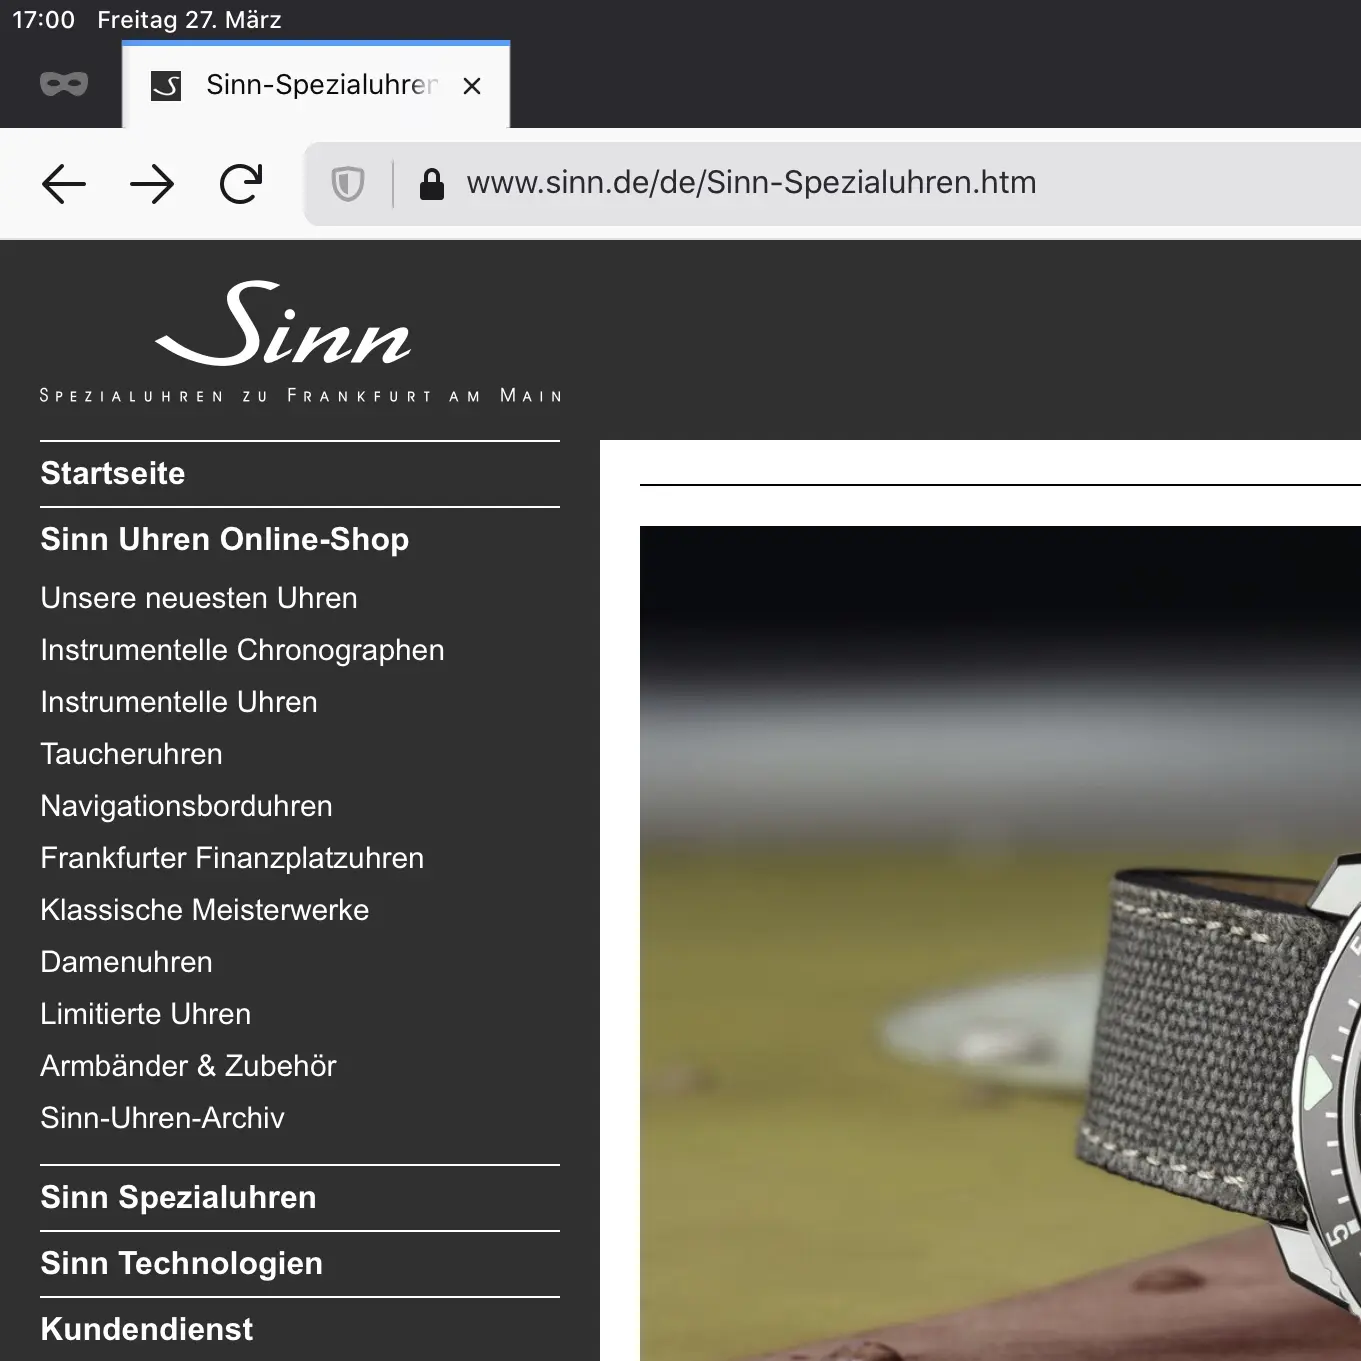Screen dimensions: 1361x1361
Task: Open Instrumentelle Chronographen link
Action: (242, 650)
